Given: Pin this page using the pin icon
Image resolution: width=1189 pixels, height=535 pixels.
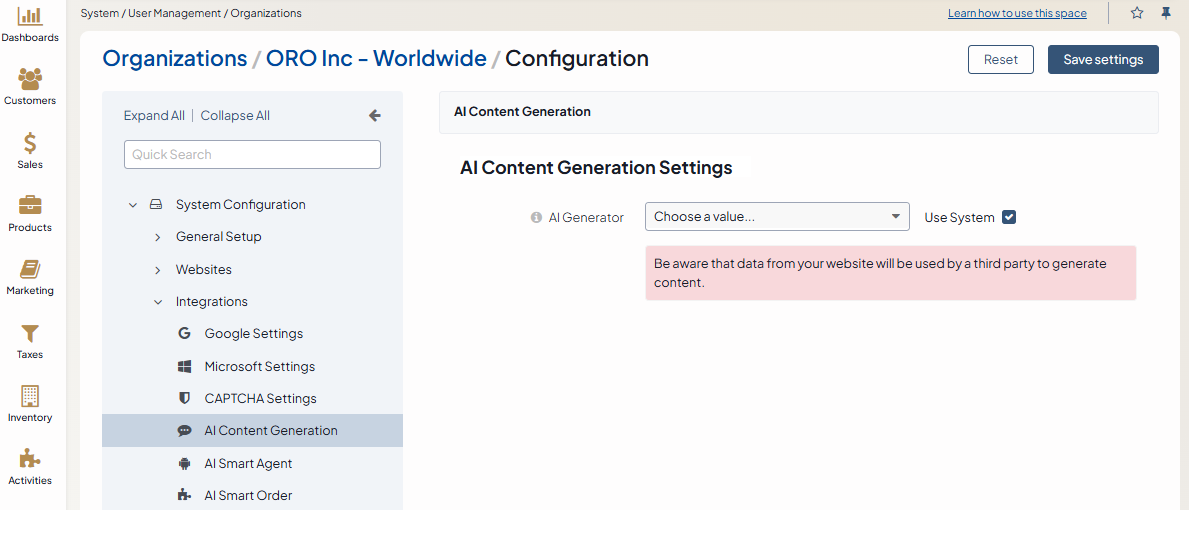Looking at the screenshot, I should (x=1166, y=13).
